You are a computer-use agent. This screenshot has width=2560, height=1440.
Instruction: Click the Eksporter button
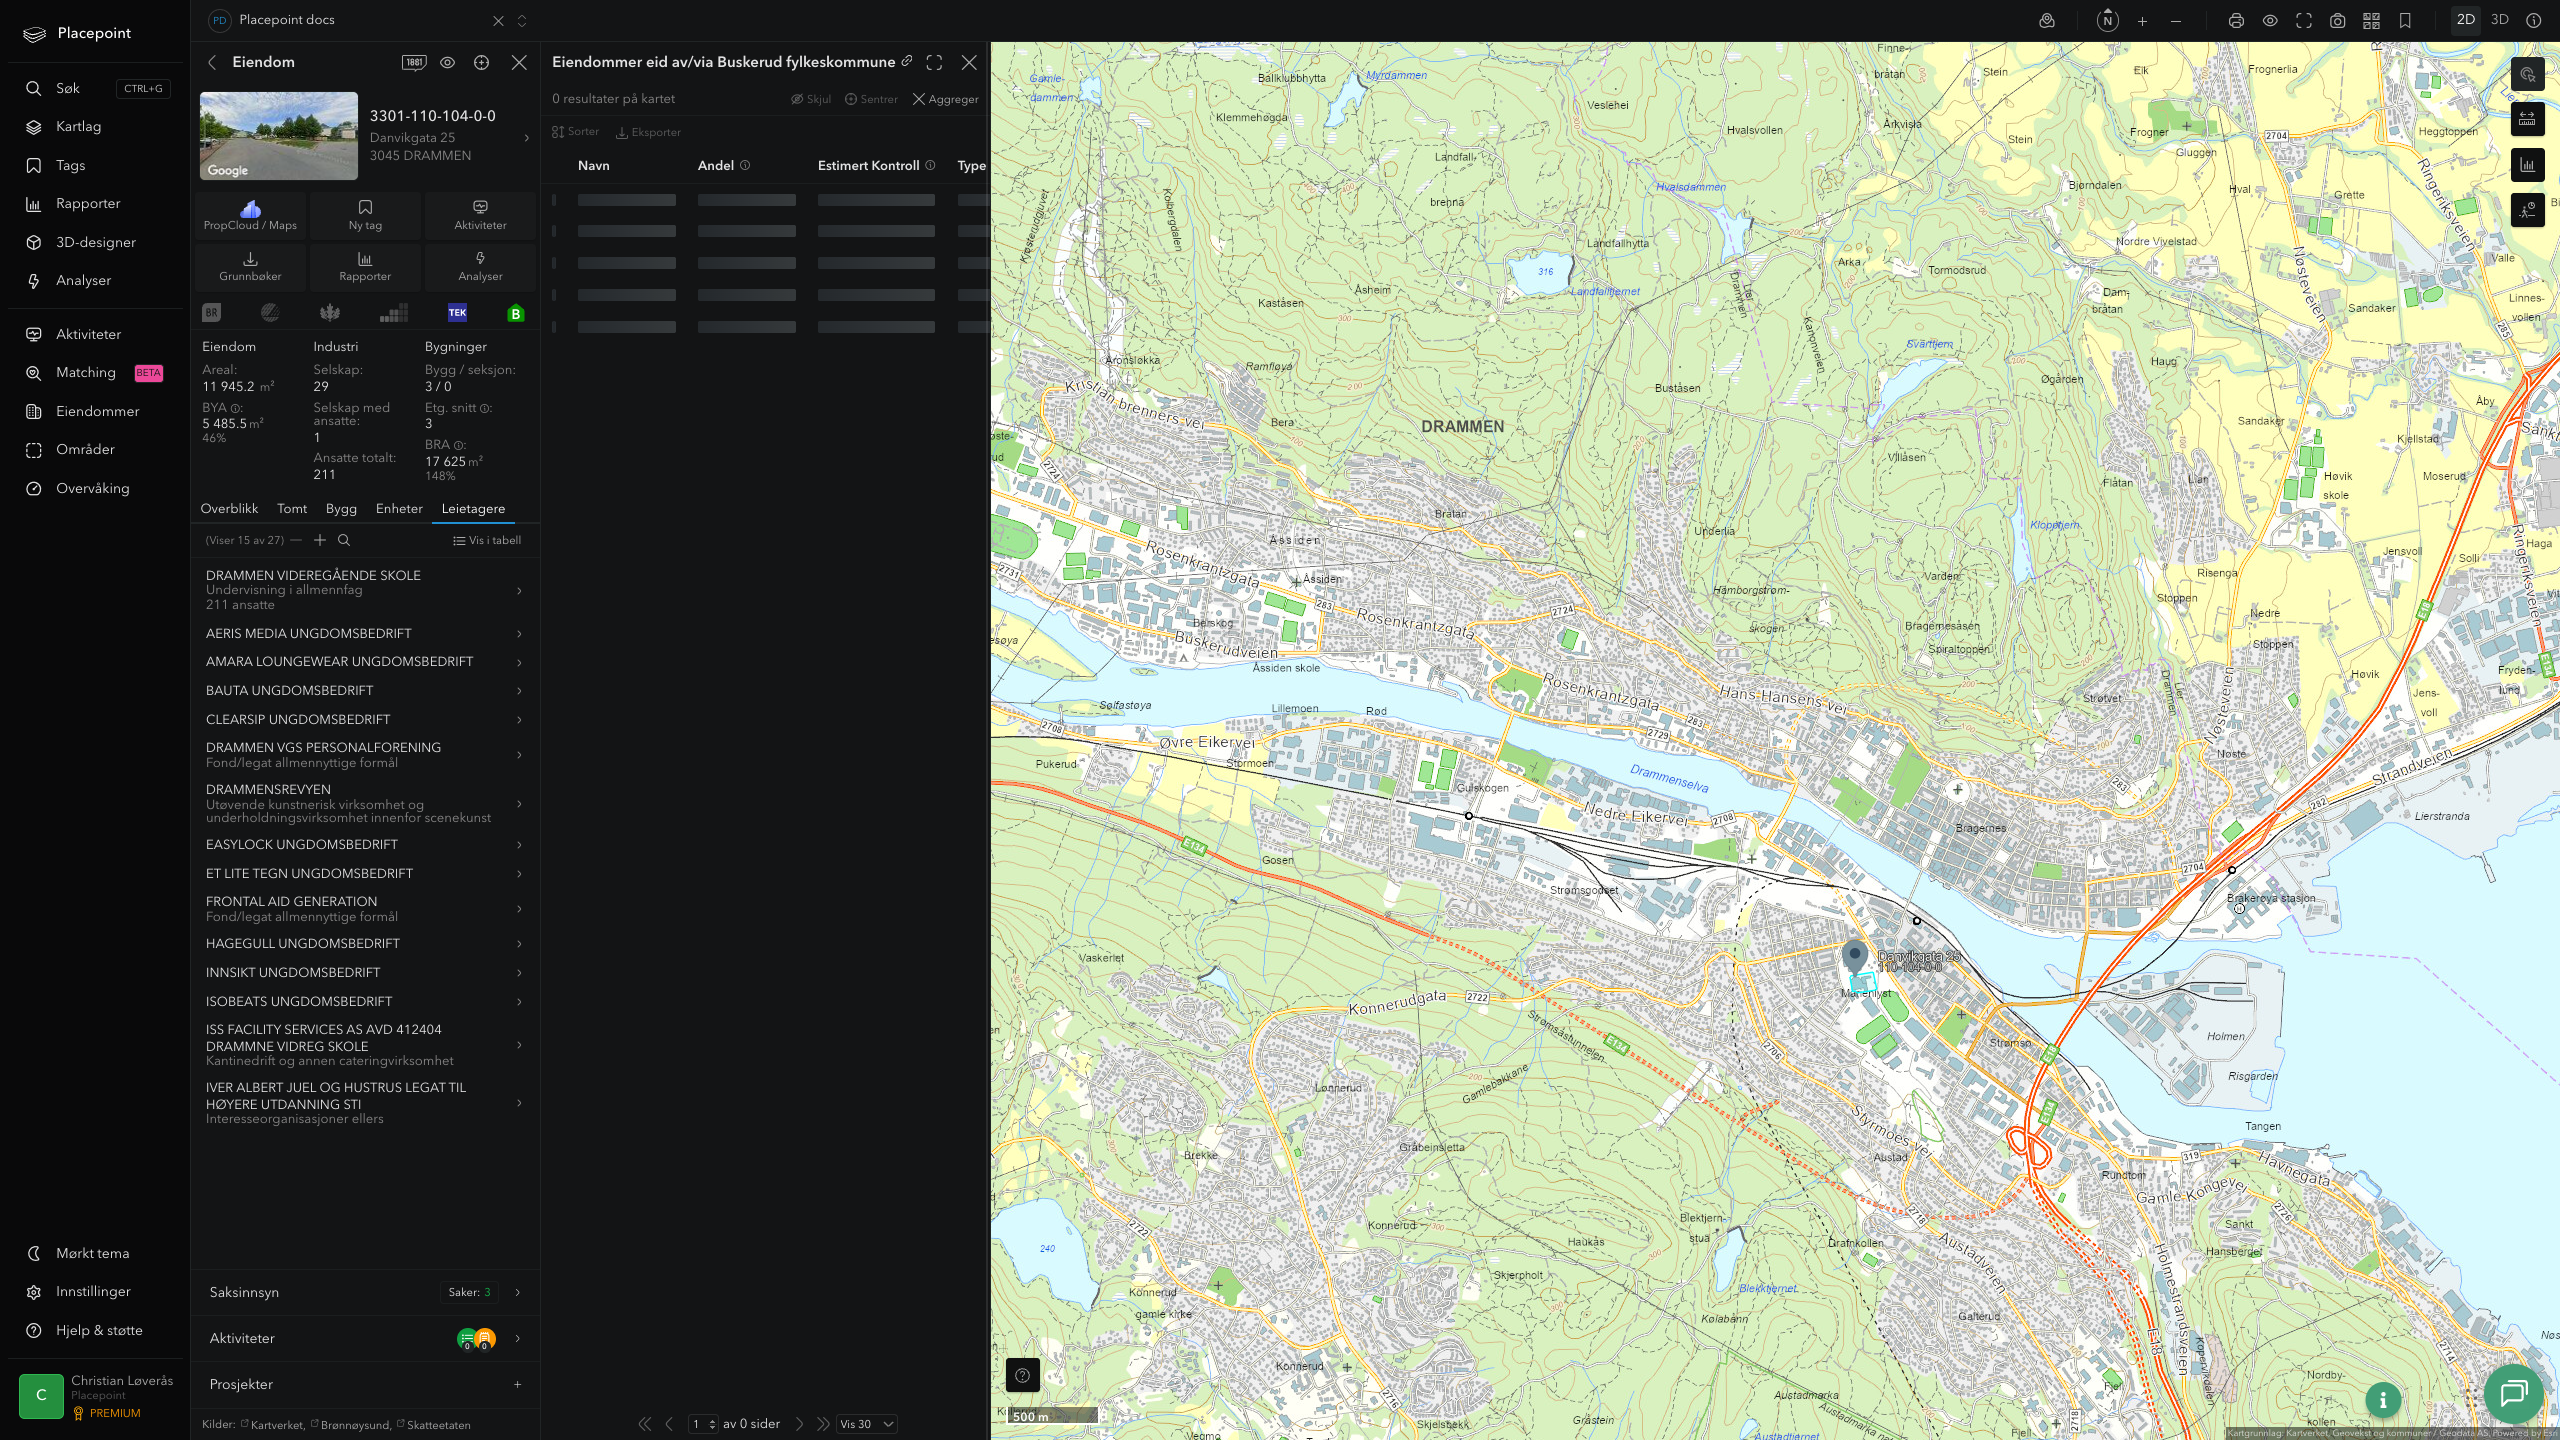click(648, 132)
